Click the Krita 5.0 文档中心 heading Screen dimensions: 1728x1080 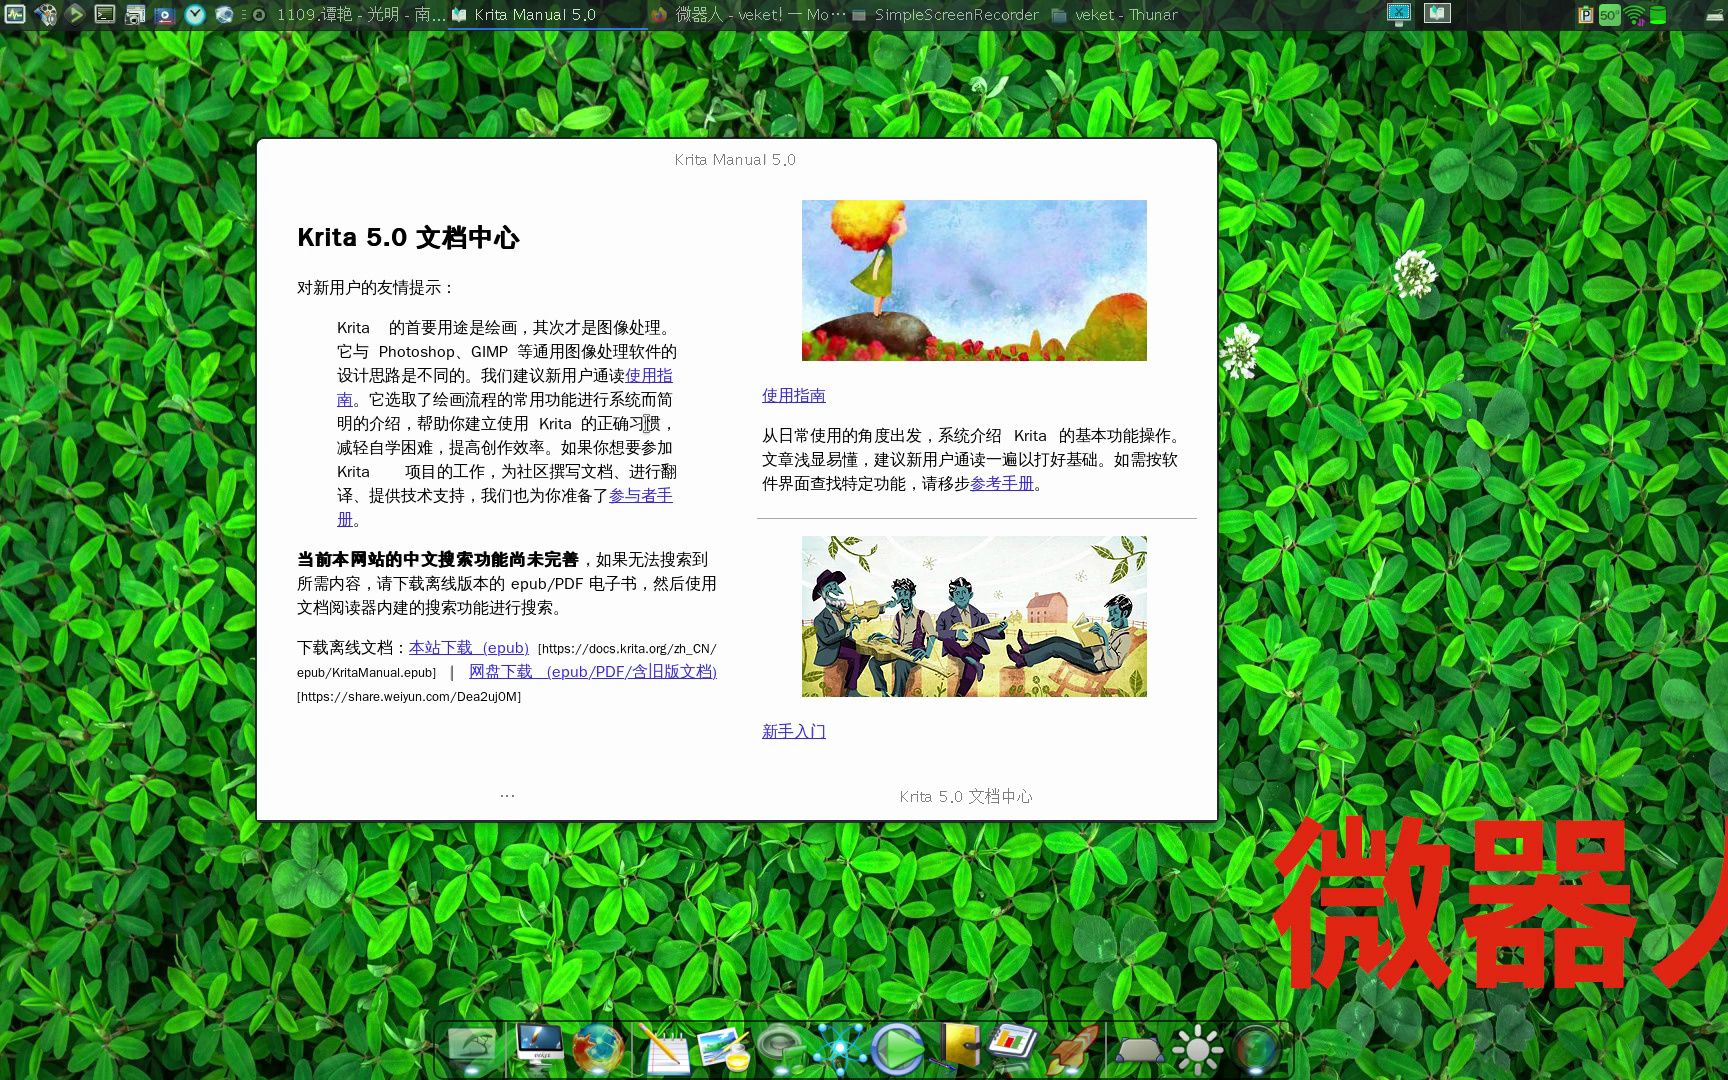(408, 237)
